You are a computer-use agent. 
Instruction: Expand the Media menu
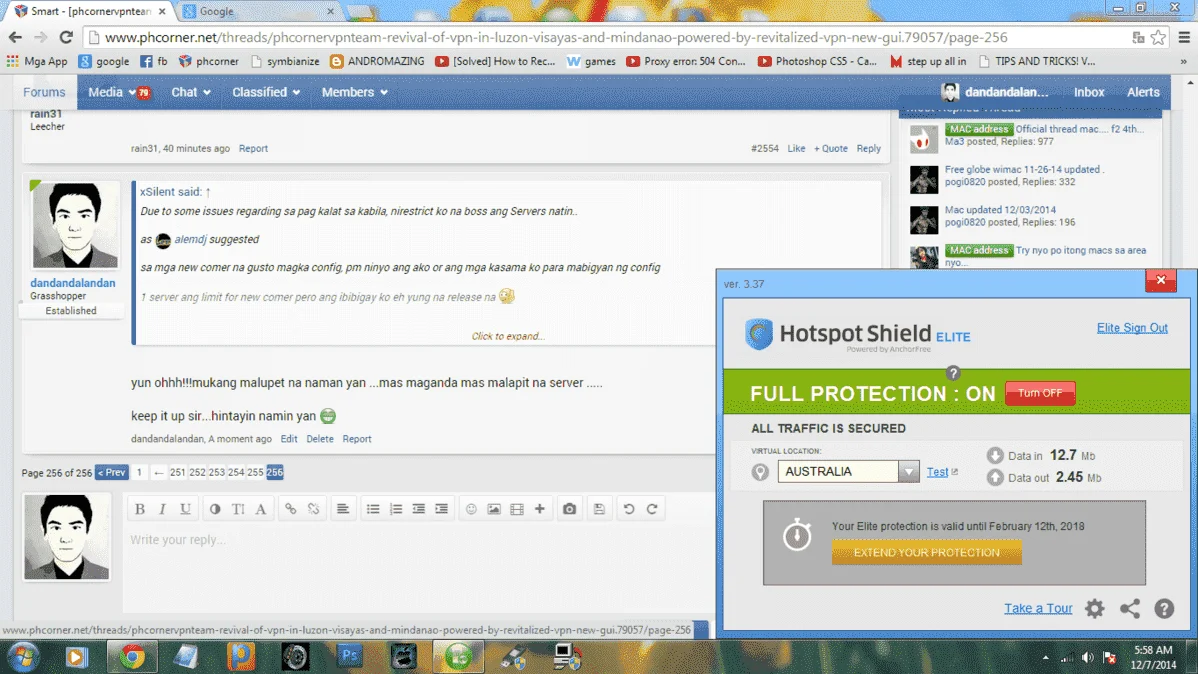click(112, 92)
